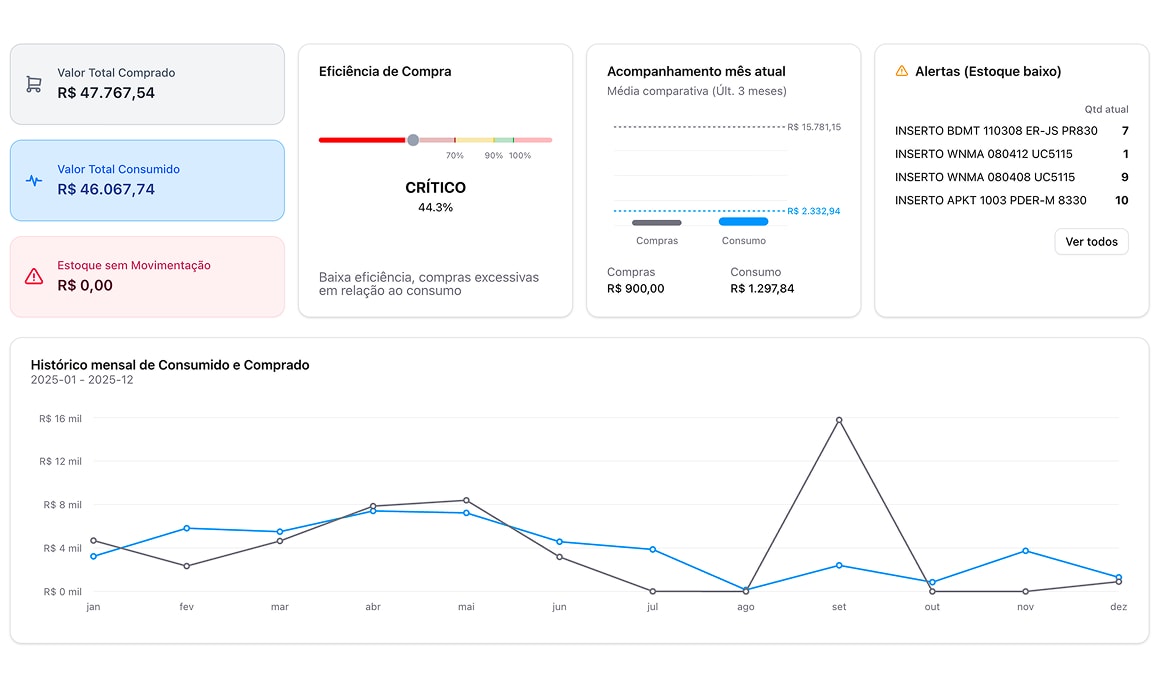
Task: Click the Estoque sem Movimentação label
Action: 134,266
